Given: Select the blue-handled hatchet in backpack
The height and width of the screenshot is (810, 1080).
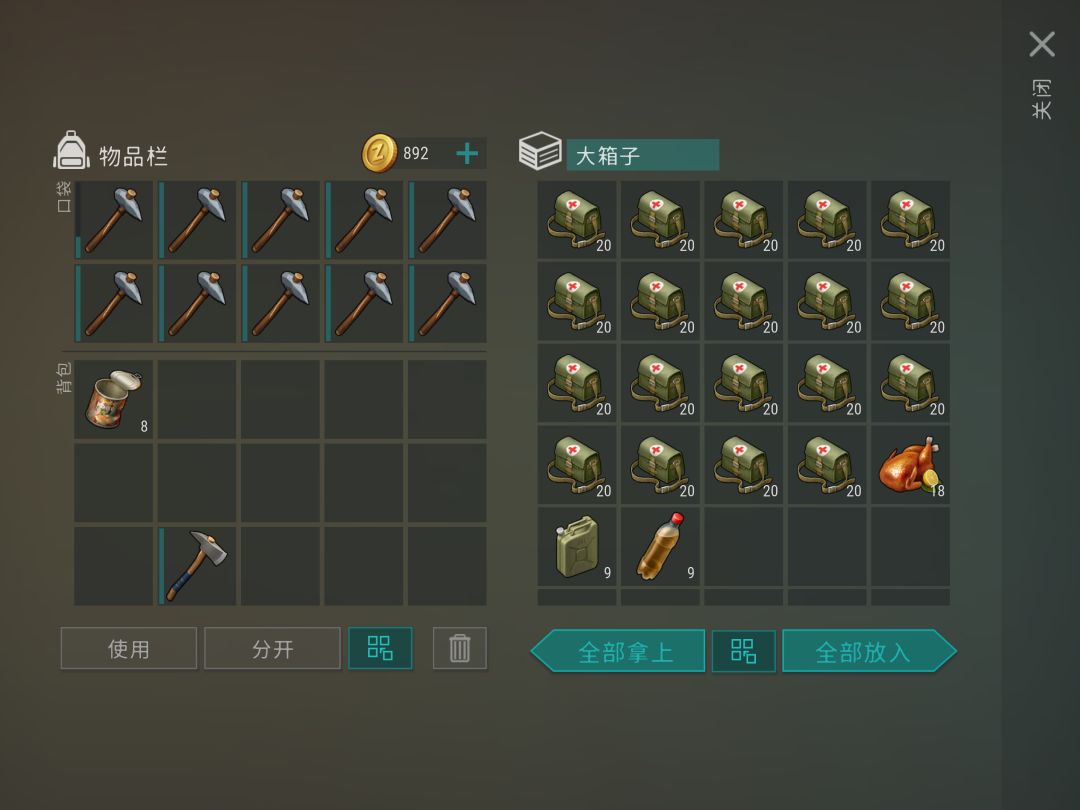Looking at the screenshot, I should pos(197,566).
